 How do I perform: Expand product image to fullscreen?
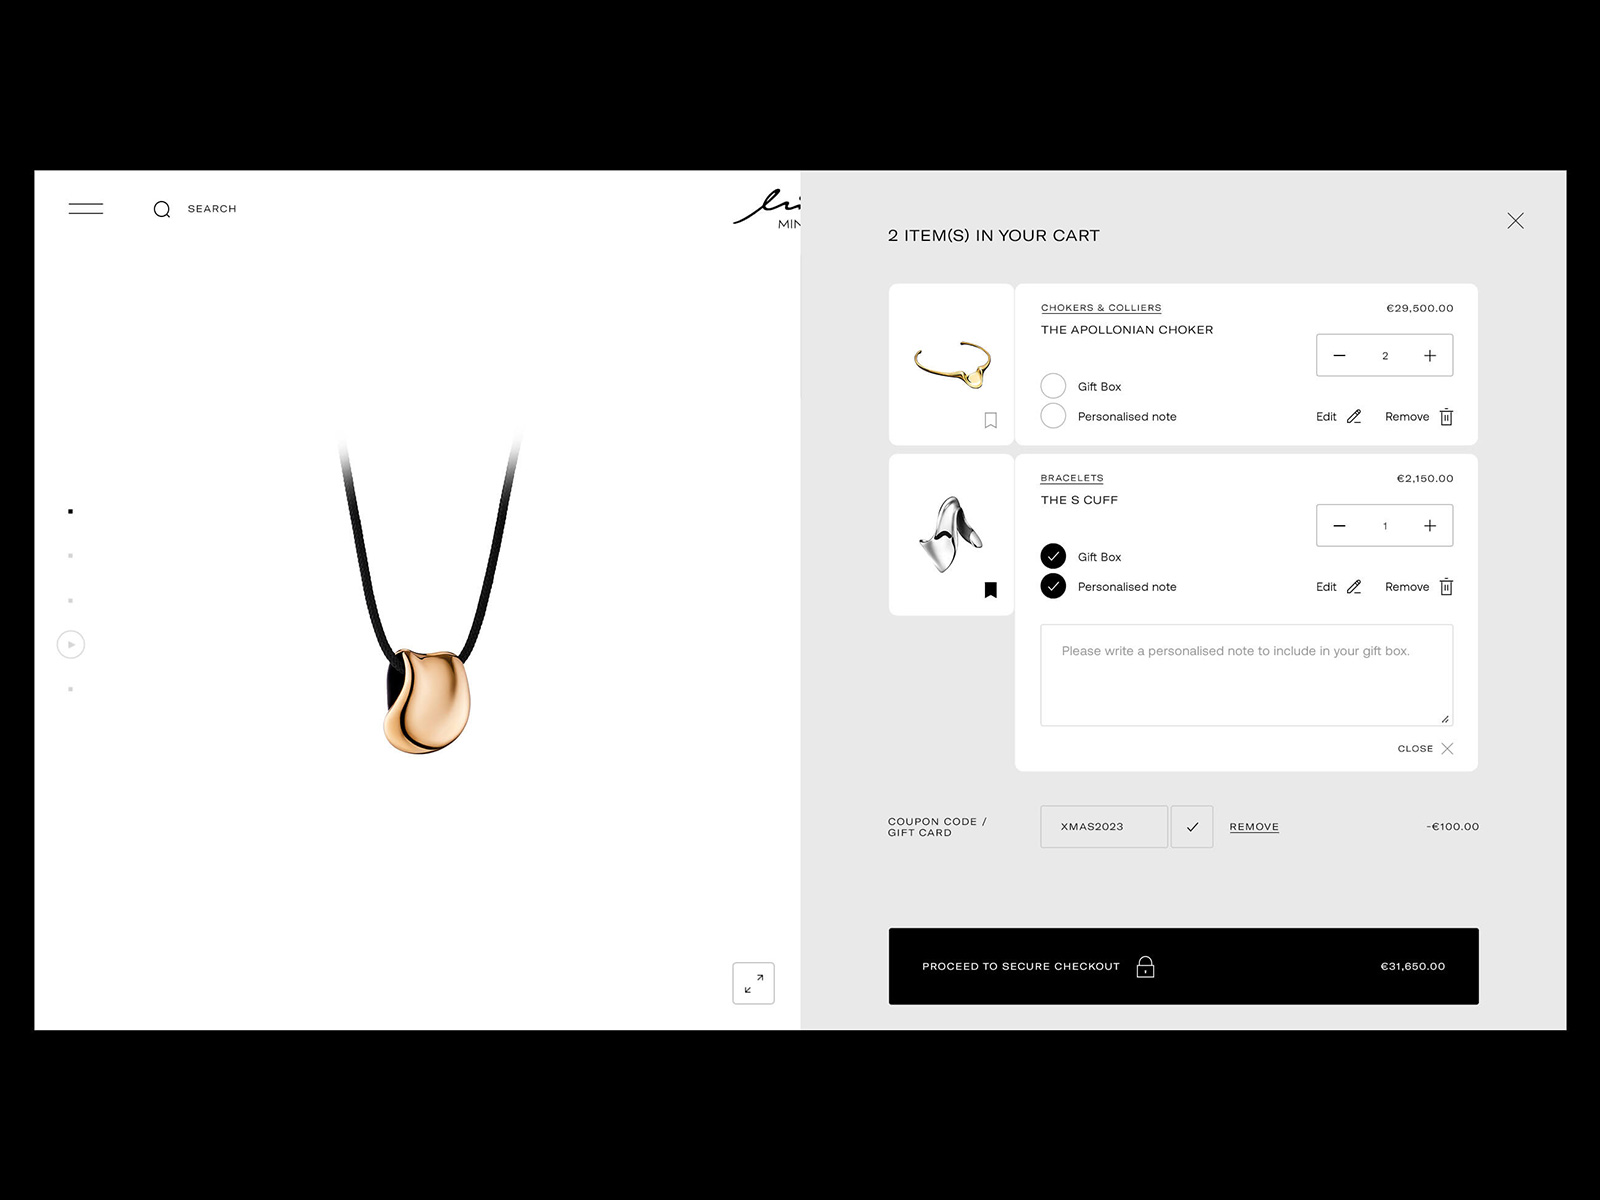coord(753,983)
